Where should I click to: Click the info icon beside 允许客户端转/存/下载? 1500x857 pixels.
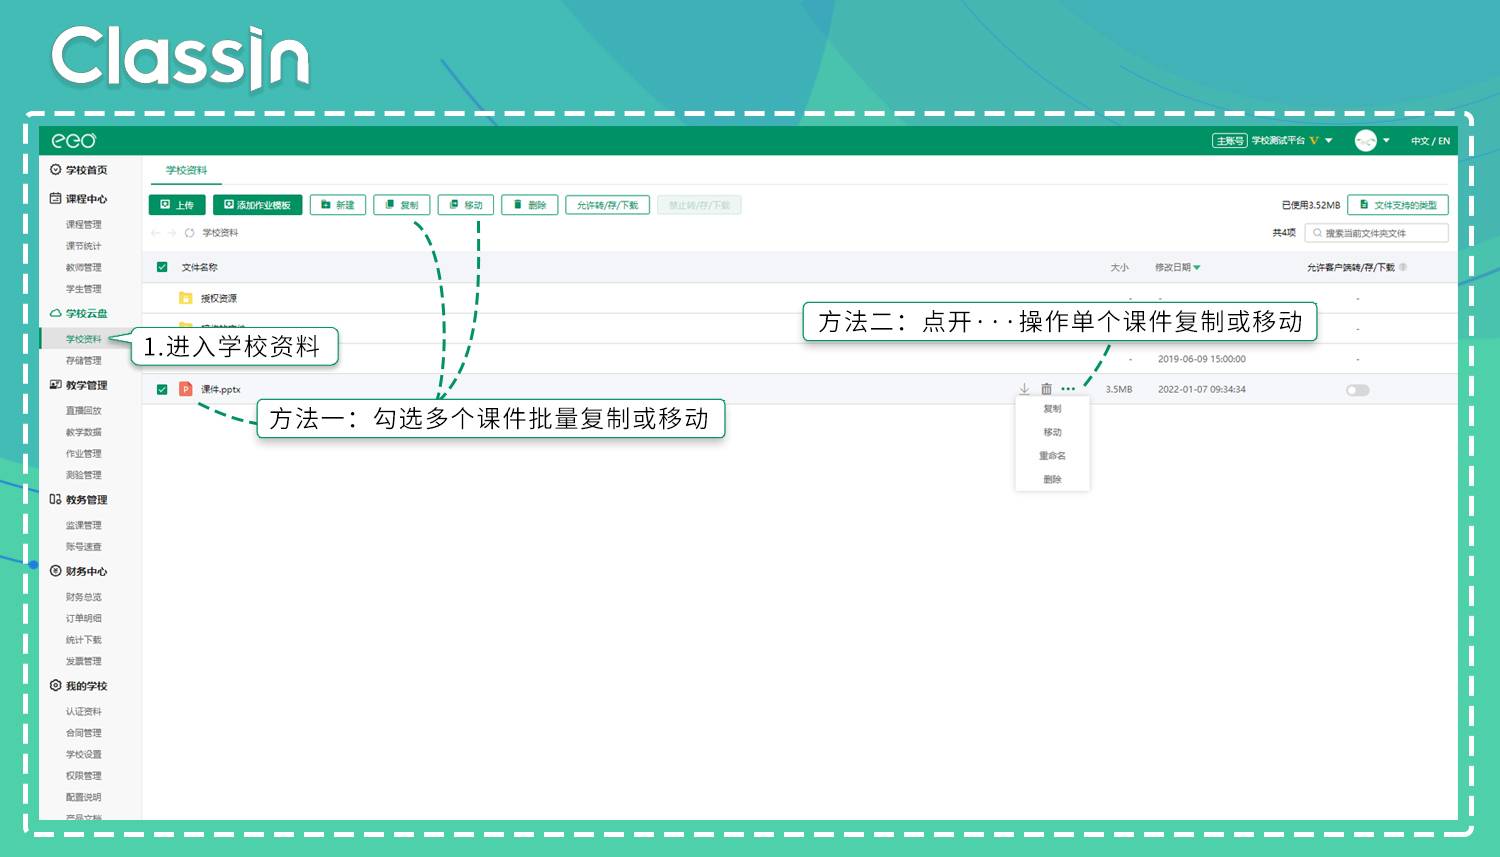tap(1403, 267)
